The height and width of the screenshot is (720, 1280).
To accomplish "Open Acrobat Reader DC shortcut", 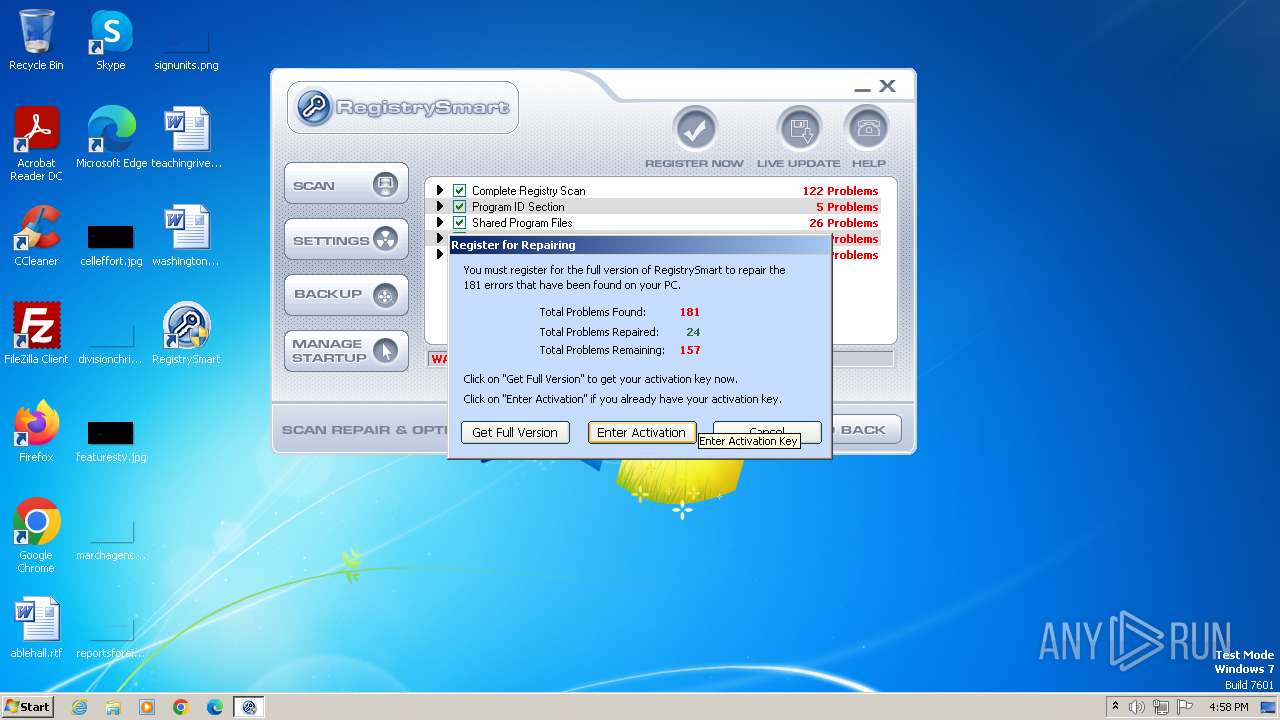I will point(36,144).
